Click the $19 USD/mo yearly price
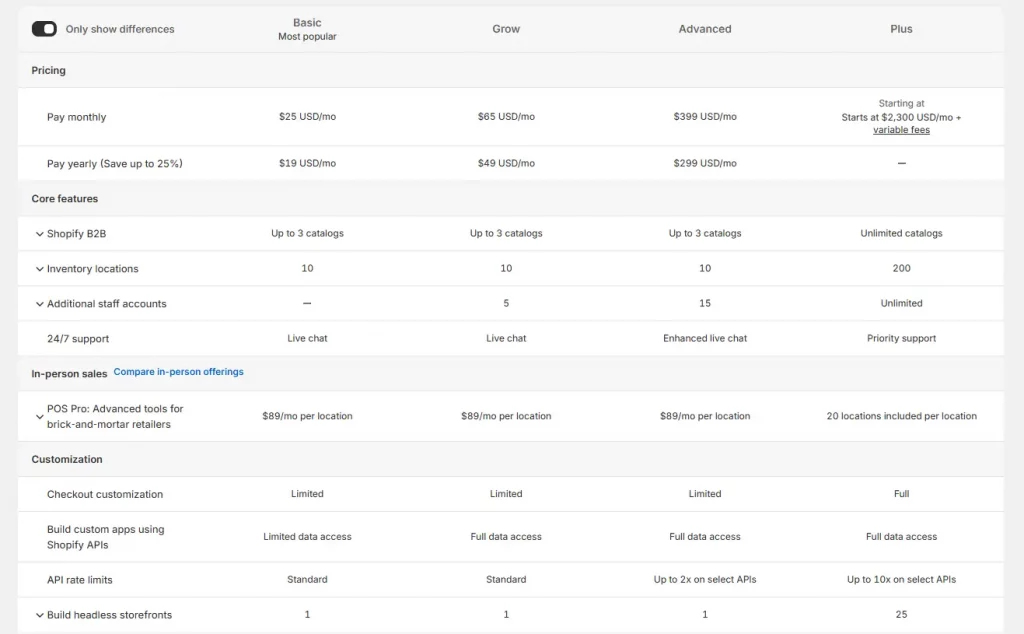The height and width of the screenshot is (634, 1024). pos(307,163)
